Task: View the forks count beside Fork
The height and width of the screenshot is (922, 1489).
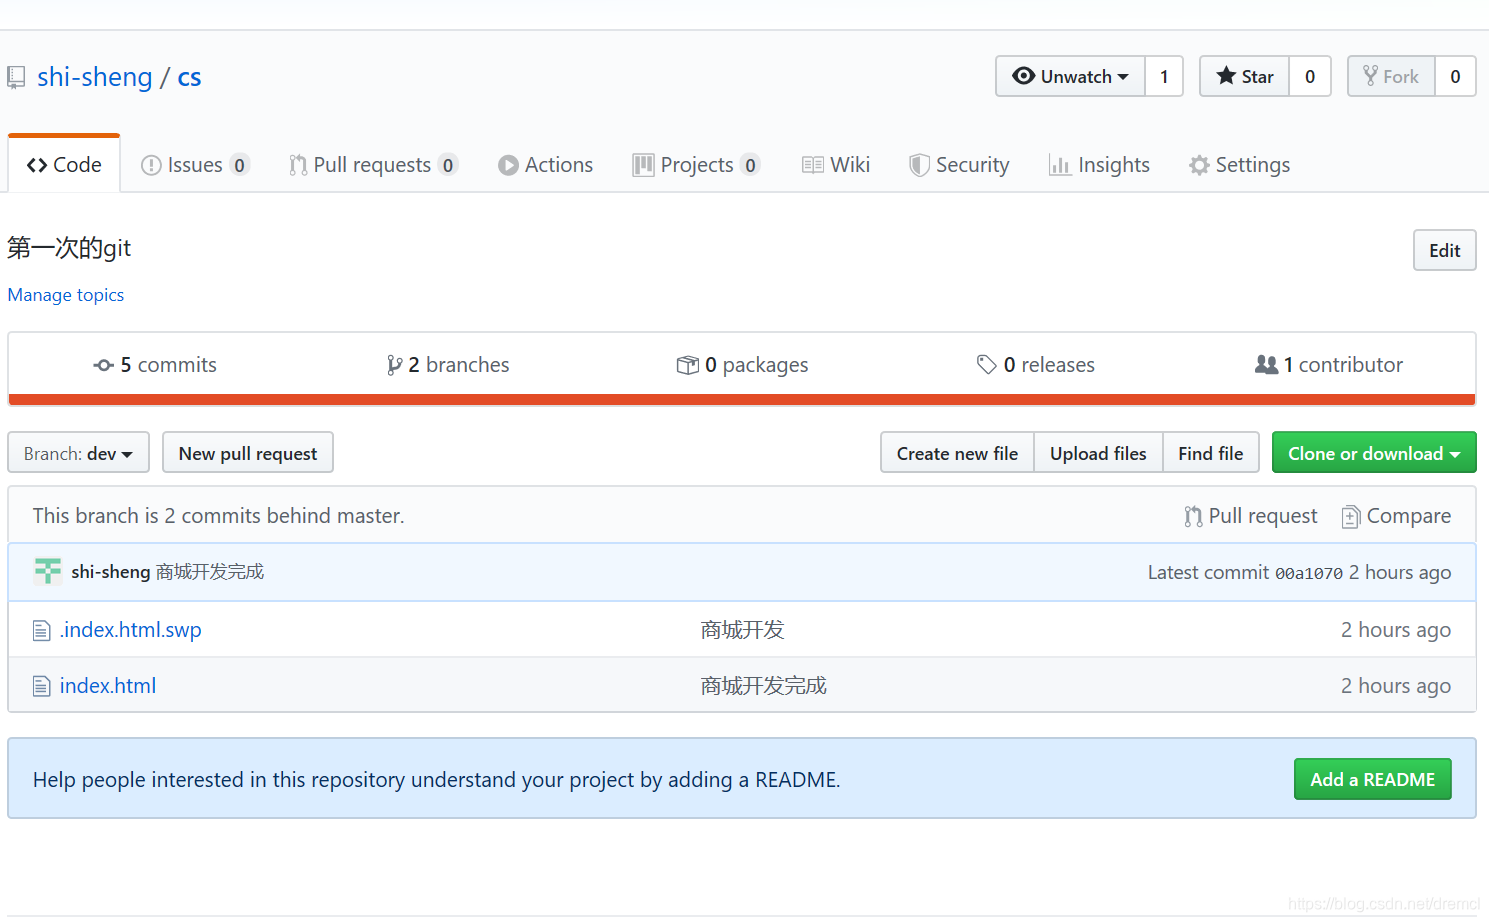Action: click(1455, 76)
